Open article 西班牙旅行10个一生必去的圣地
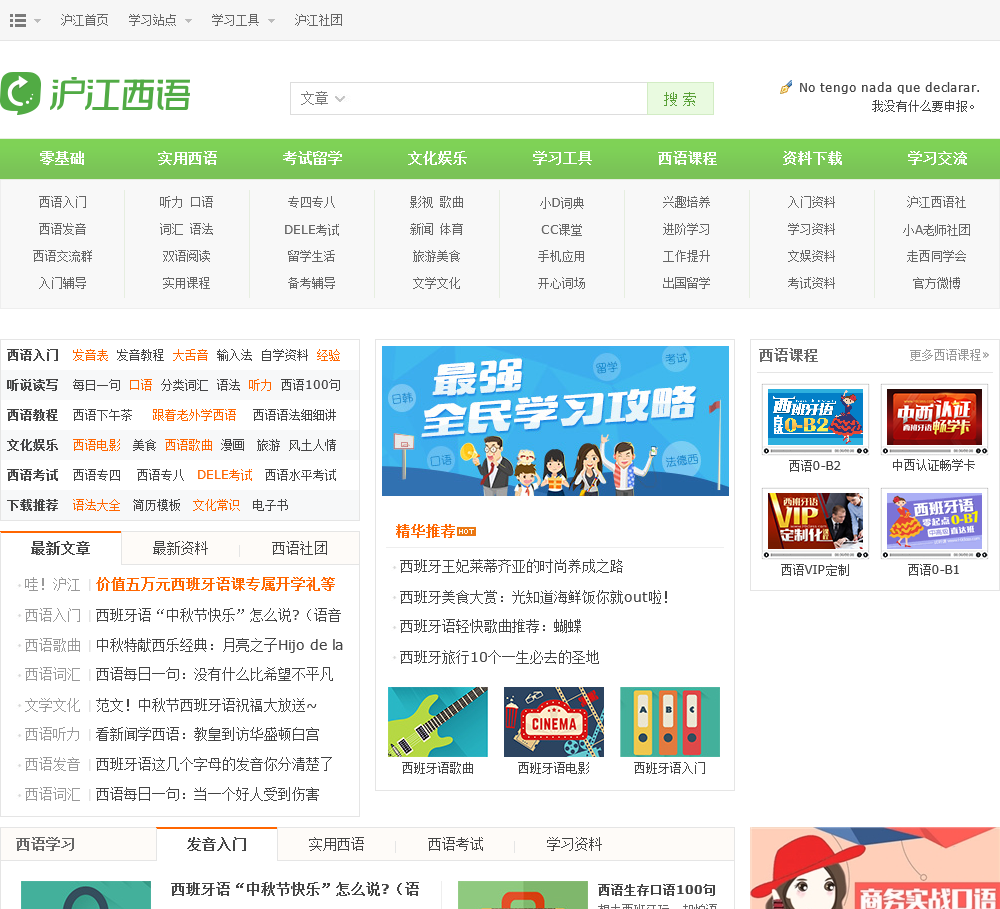Image resolution: width=1000 pixels, height=909 pixels. coord(499,657)
